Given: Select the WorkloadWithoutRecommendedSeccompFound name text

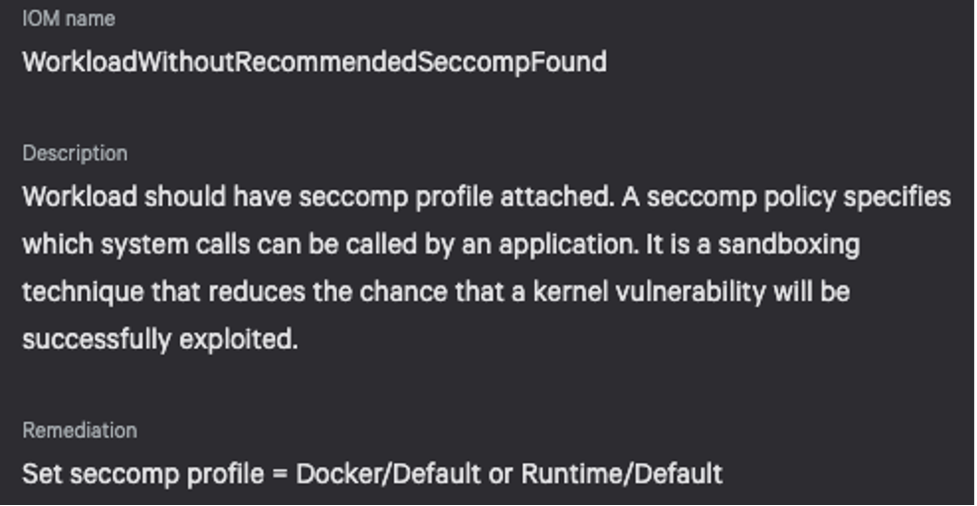Looking at the screenshot, I should 315,62.
